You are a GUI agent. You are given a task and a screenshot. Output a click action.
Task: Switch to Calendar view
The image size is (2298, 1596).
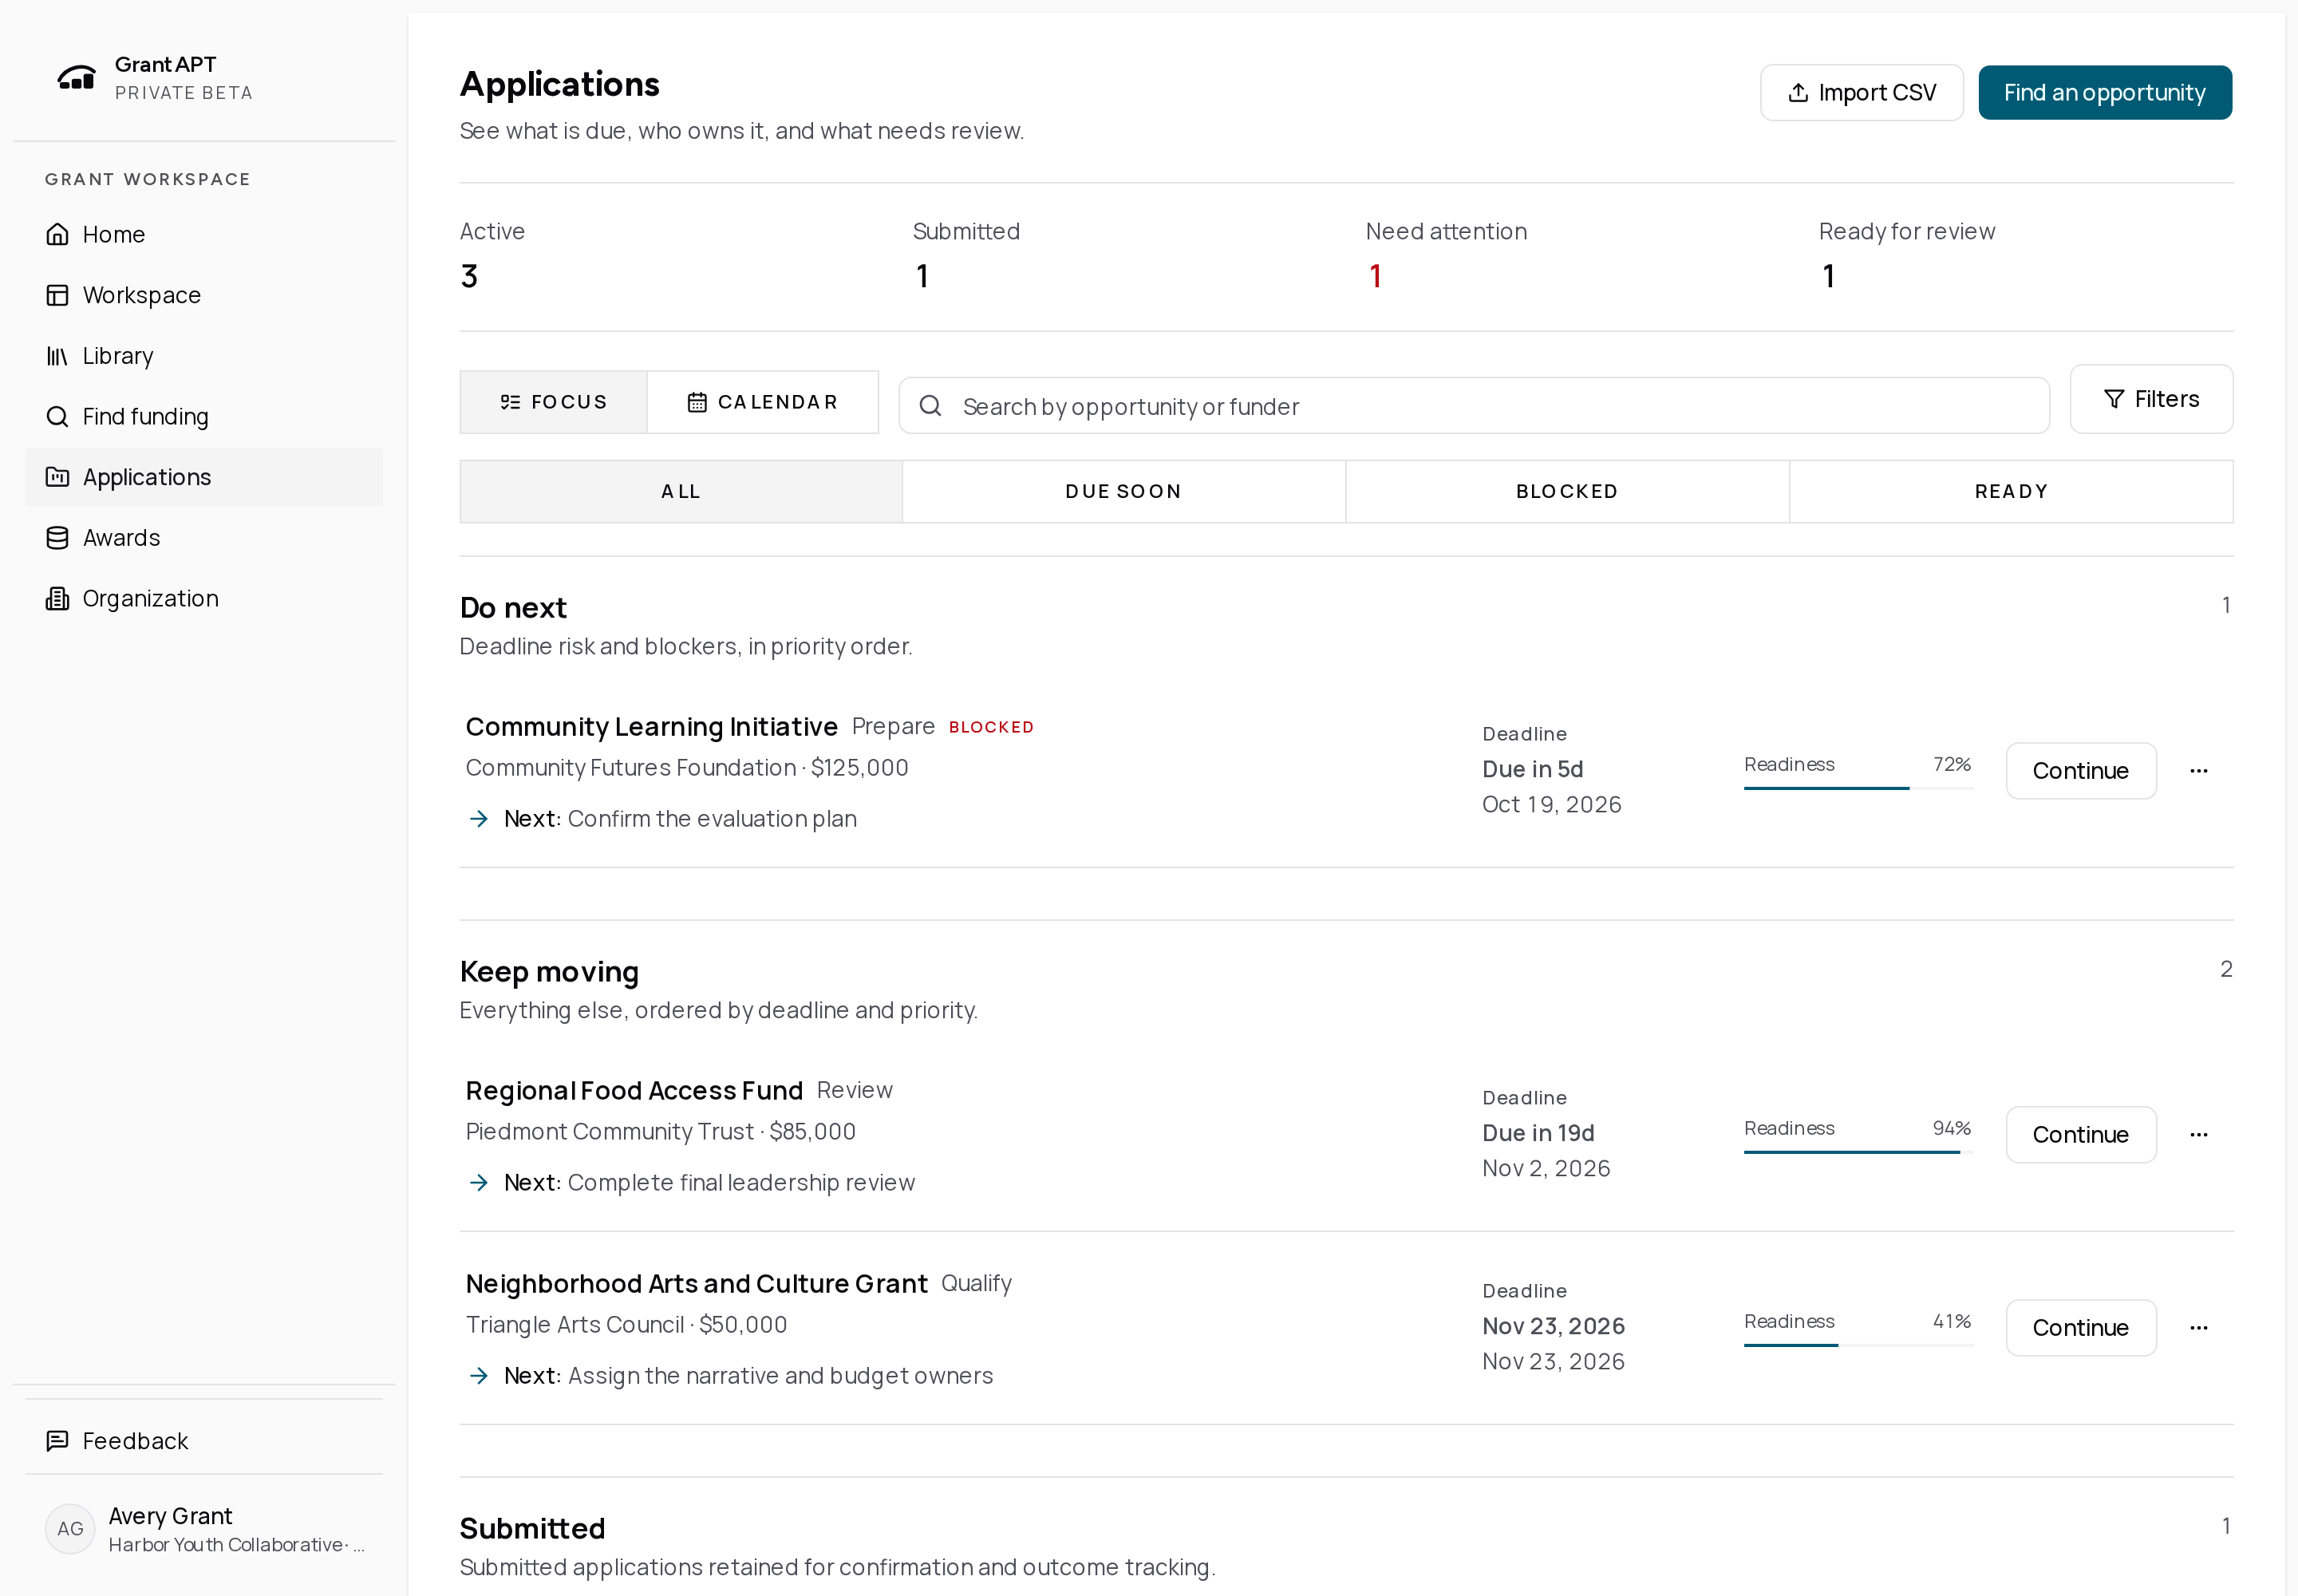point(763,402)
